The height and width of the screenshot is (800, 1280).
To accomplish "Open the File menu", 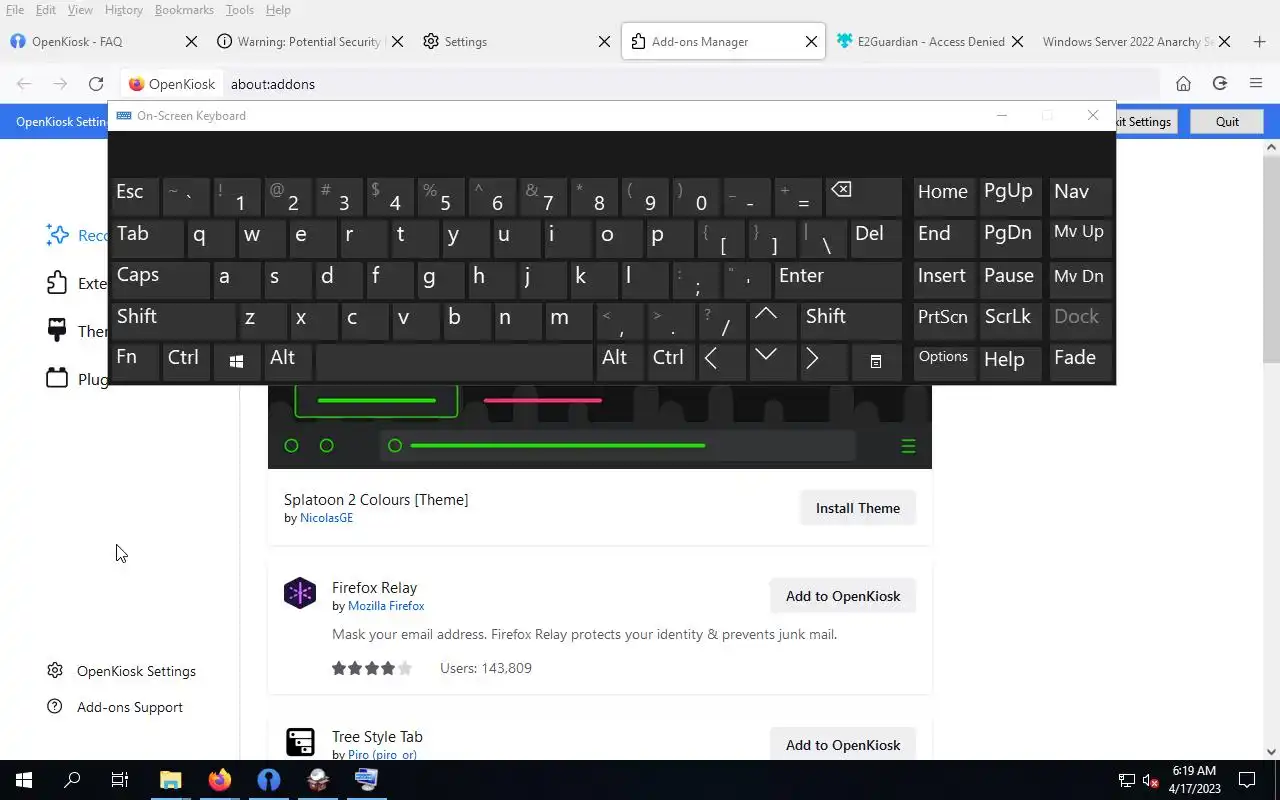I will click(x=15, y=10).
